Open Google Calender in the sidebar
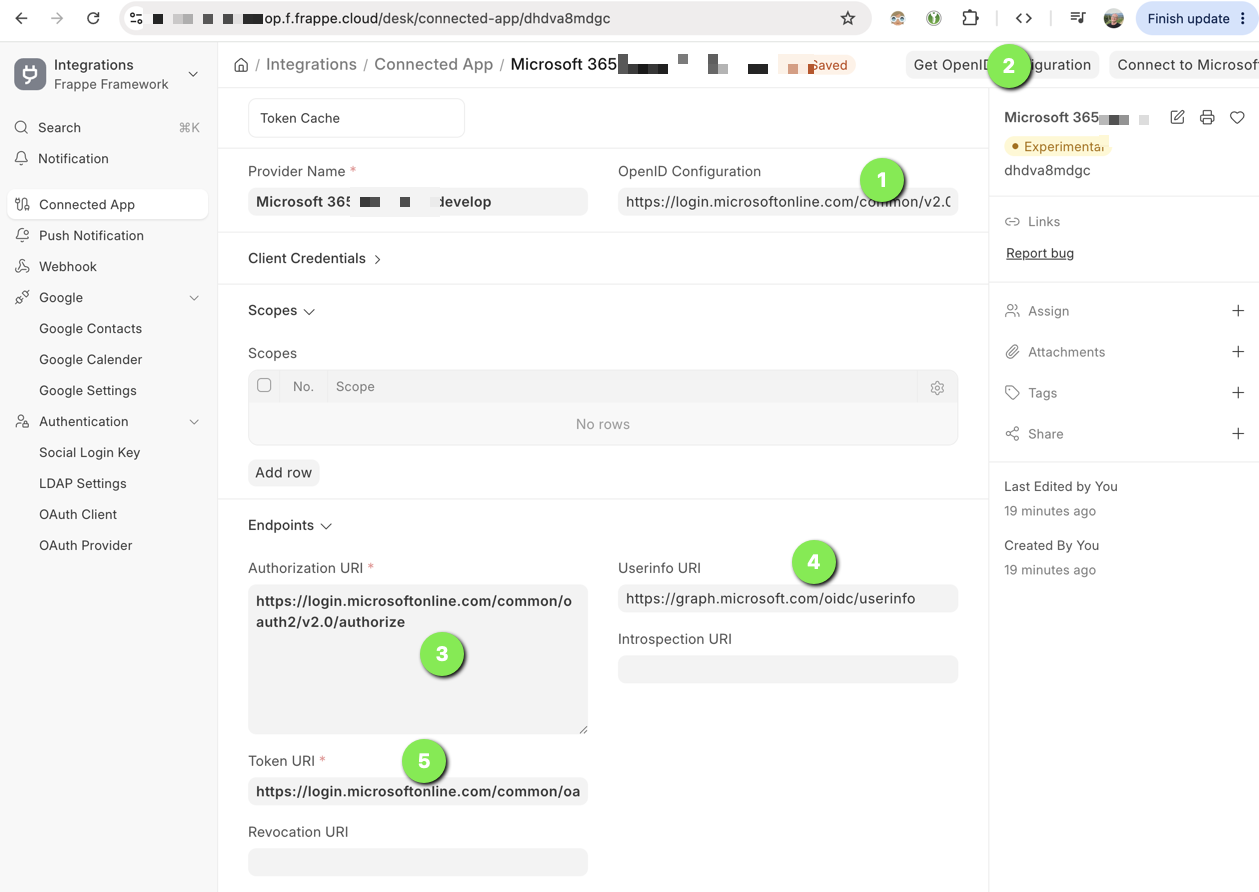Image resolution: width=1259 pixels, height=892 pixels. pyautogui.click(x=90, y=359)
